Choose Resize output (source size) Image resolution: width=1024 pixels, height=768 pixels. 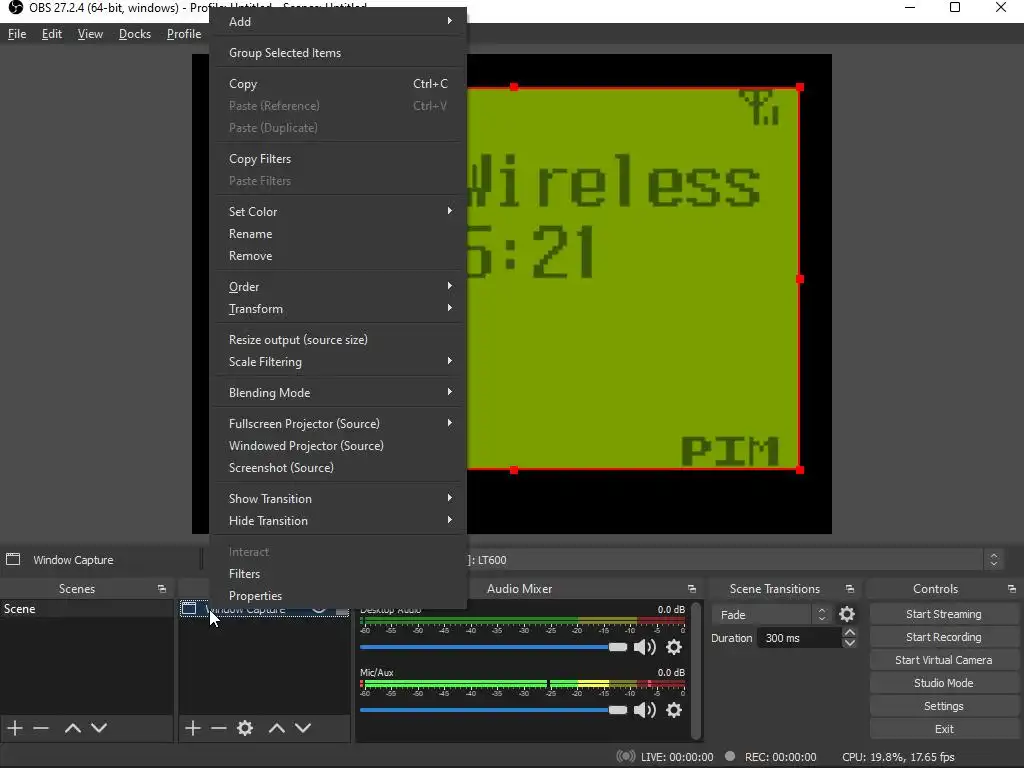[x=340, y=340]
